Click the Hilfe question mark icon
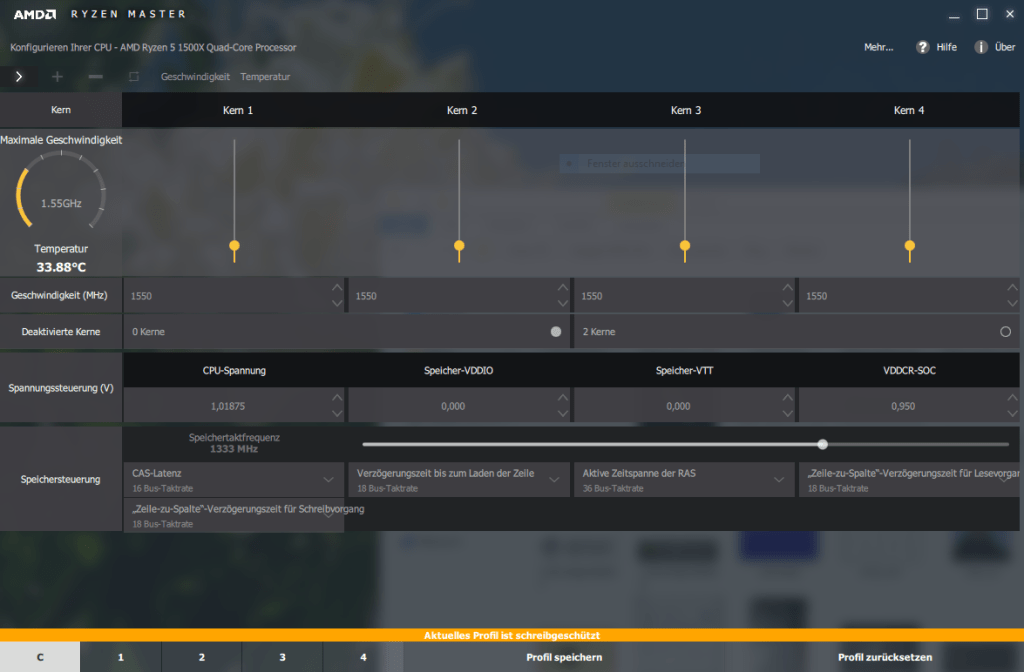 click(x=923, y=47)
